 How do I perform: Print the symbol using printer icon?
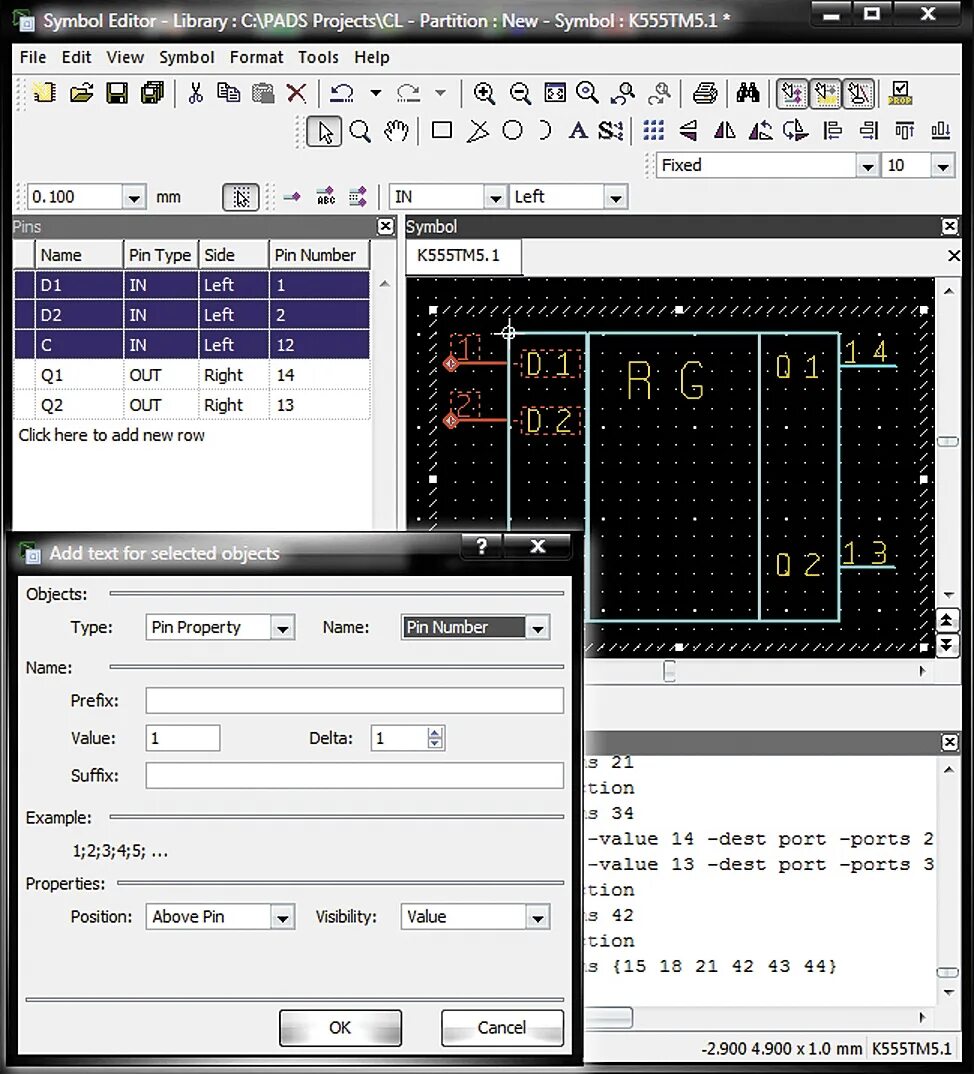705,92
